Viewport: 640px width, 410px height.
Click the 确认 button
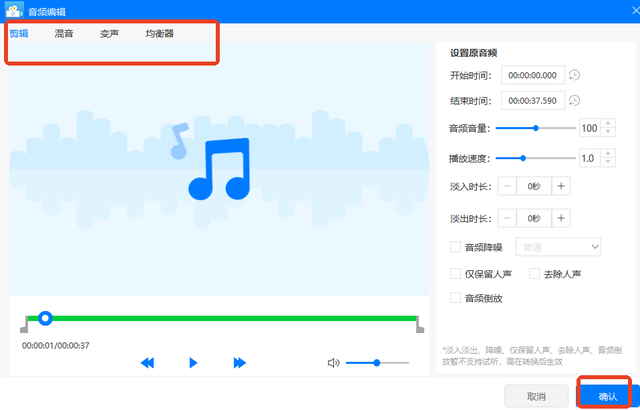[x=607, y=396]
